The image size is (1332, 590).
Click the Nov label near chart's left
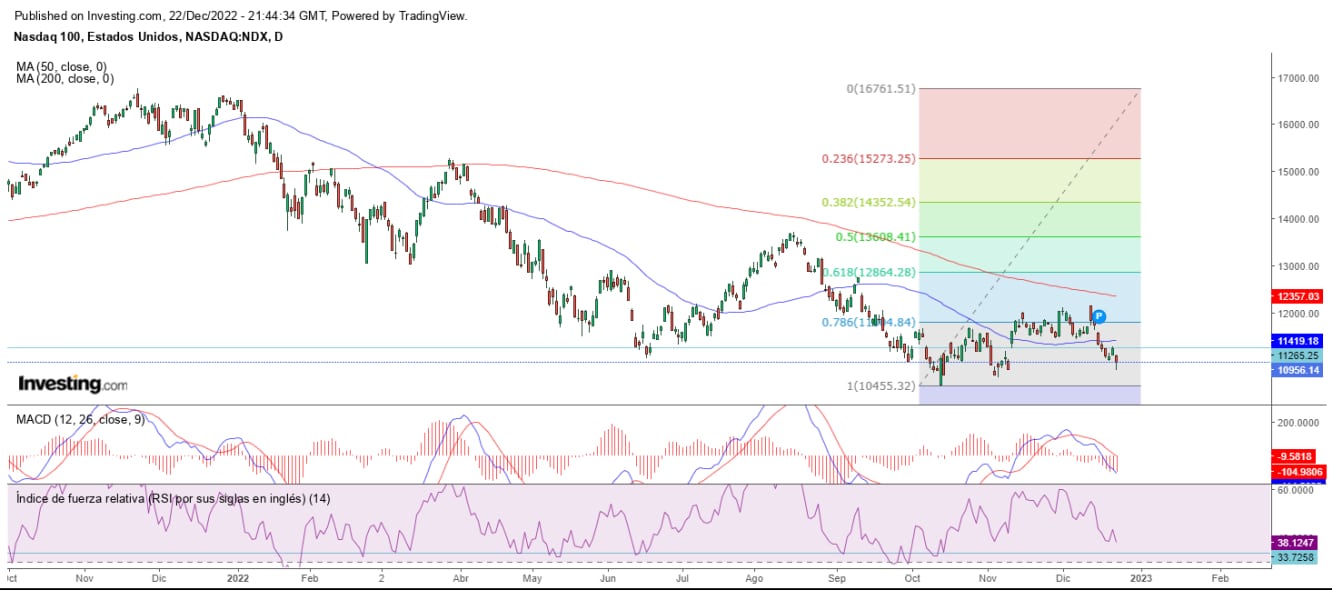click(x=84, y=577)
